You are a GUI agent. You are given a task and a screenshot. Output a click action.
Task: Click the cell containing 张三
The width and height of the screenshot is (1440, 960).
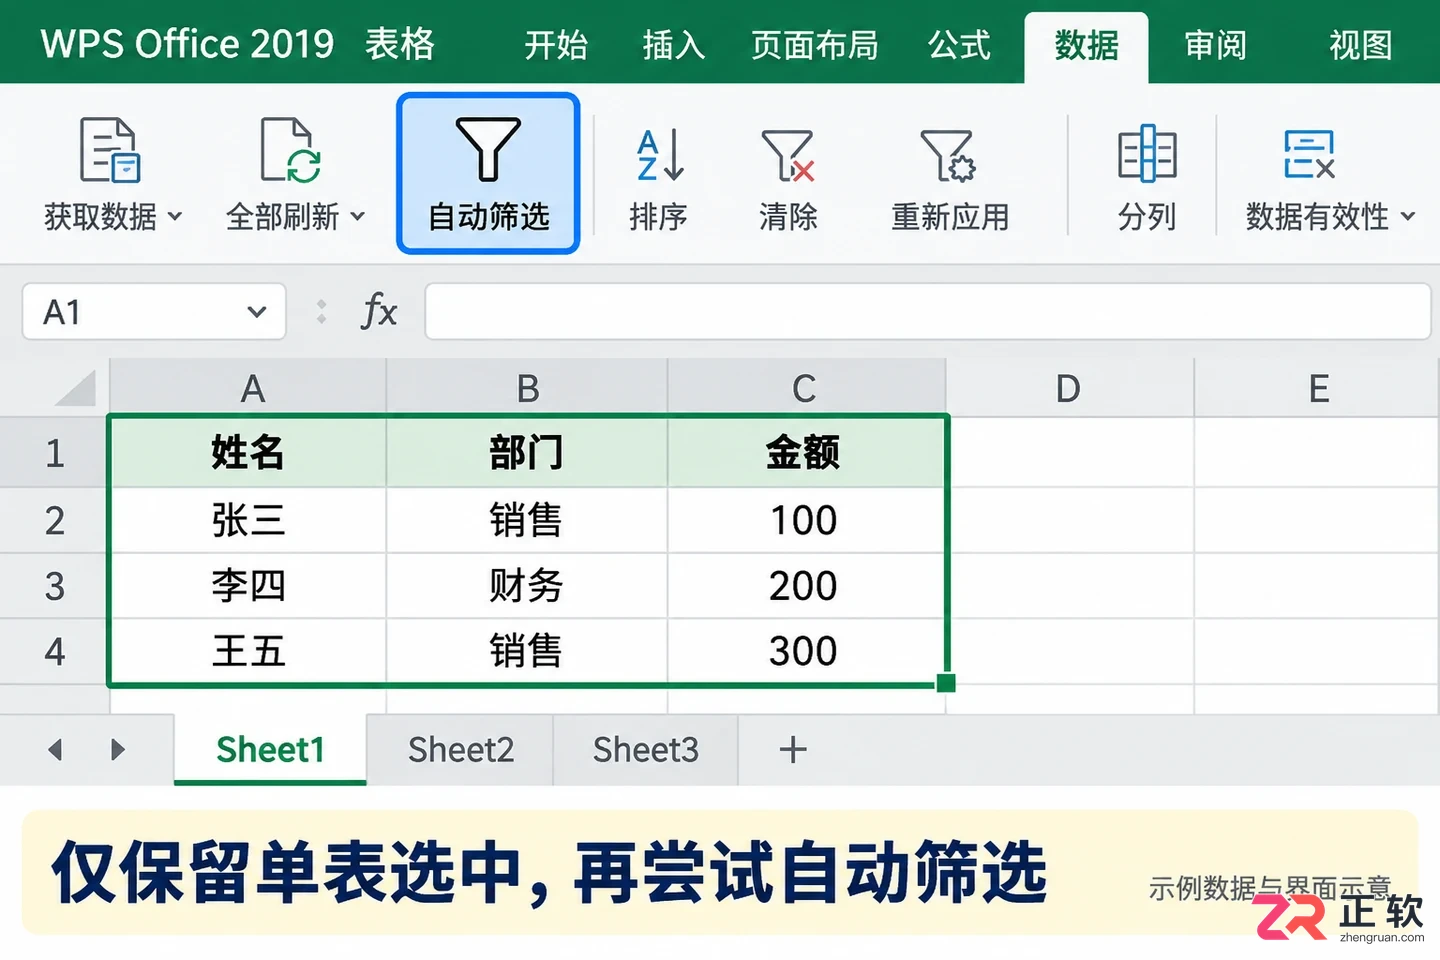click(x=248, y=520)
